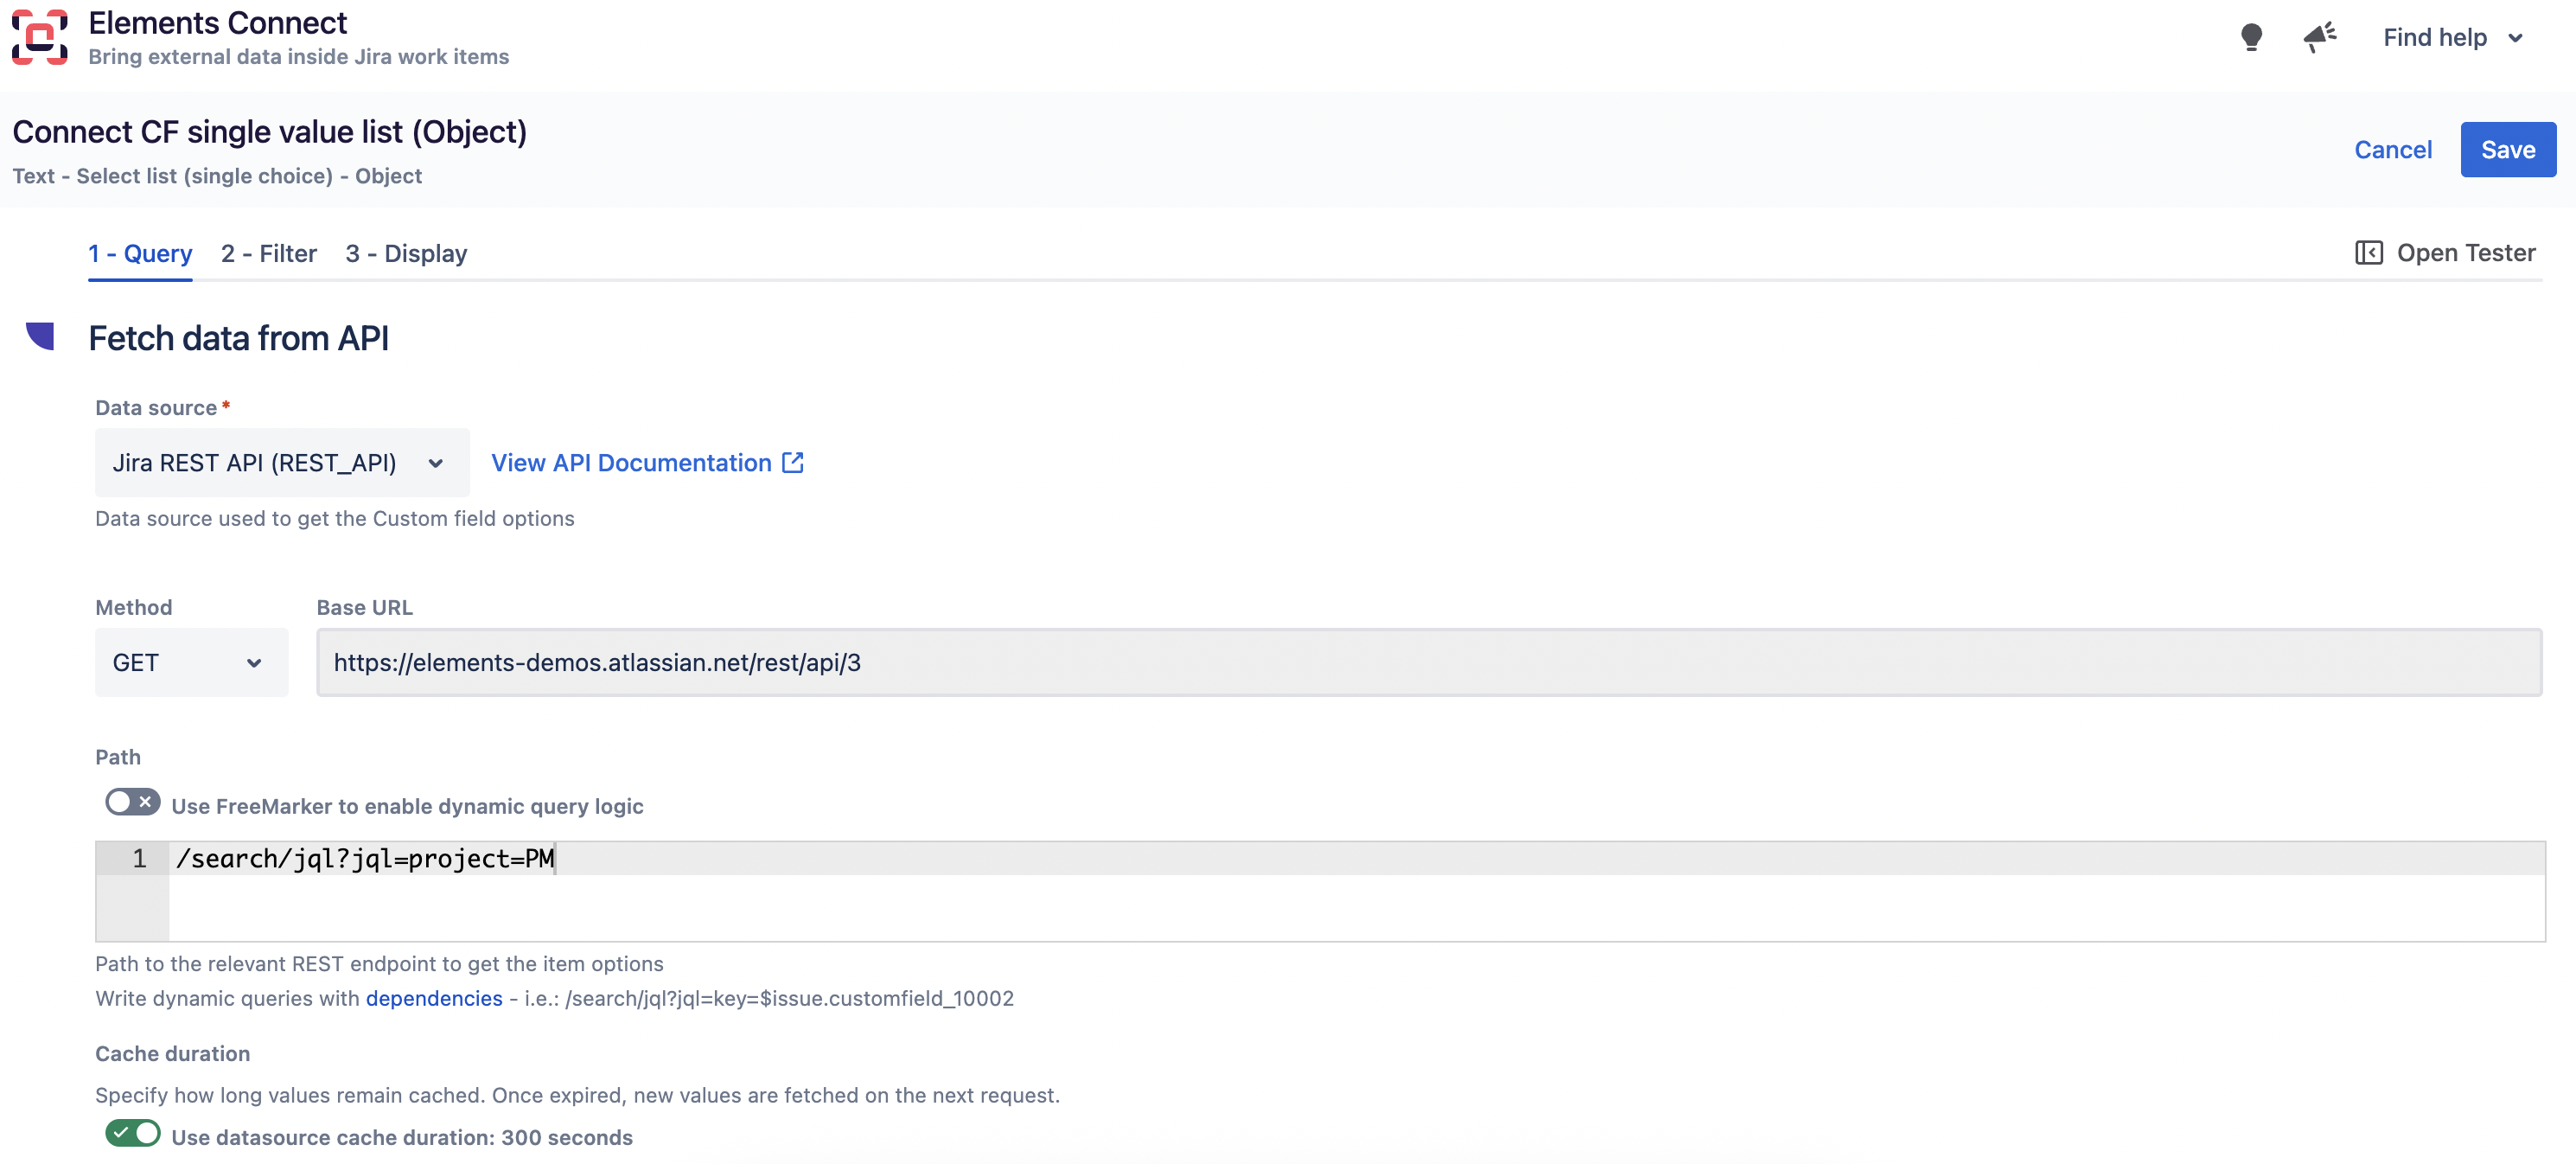Select the 1 - Query tab
Viewport: 2576px width, 1164px height.
[140, 254]
